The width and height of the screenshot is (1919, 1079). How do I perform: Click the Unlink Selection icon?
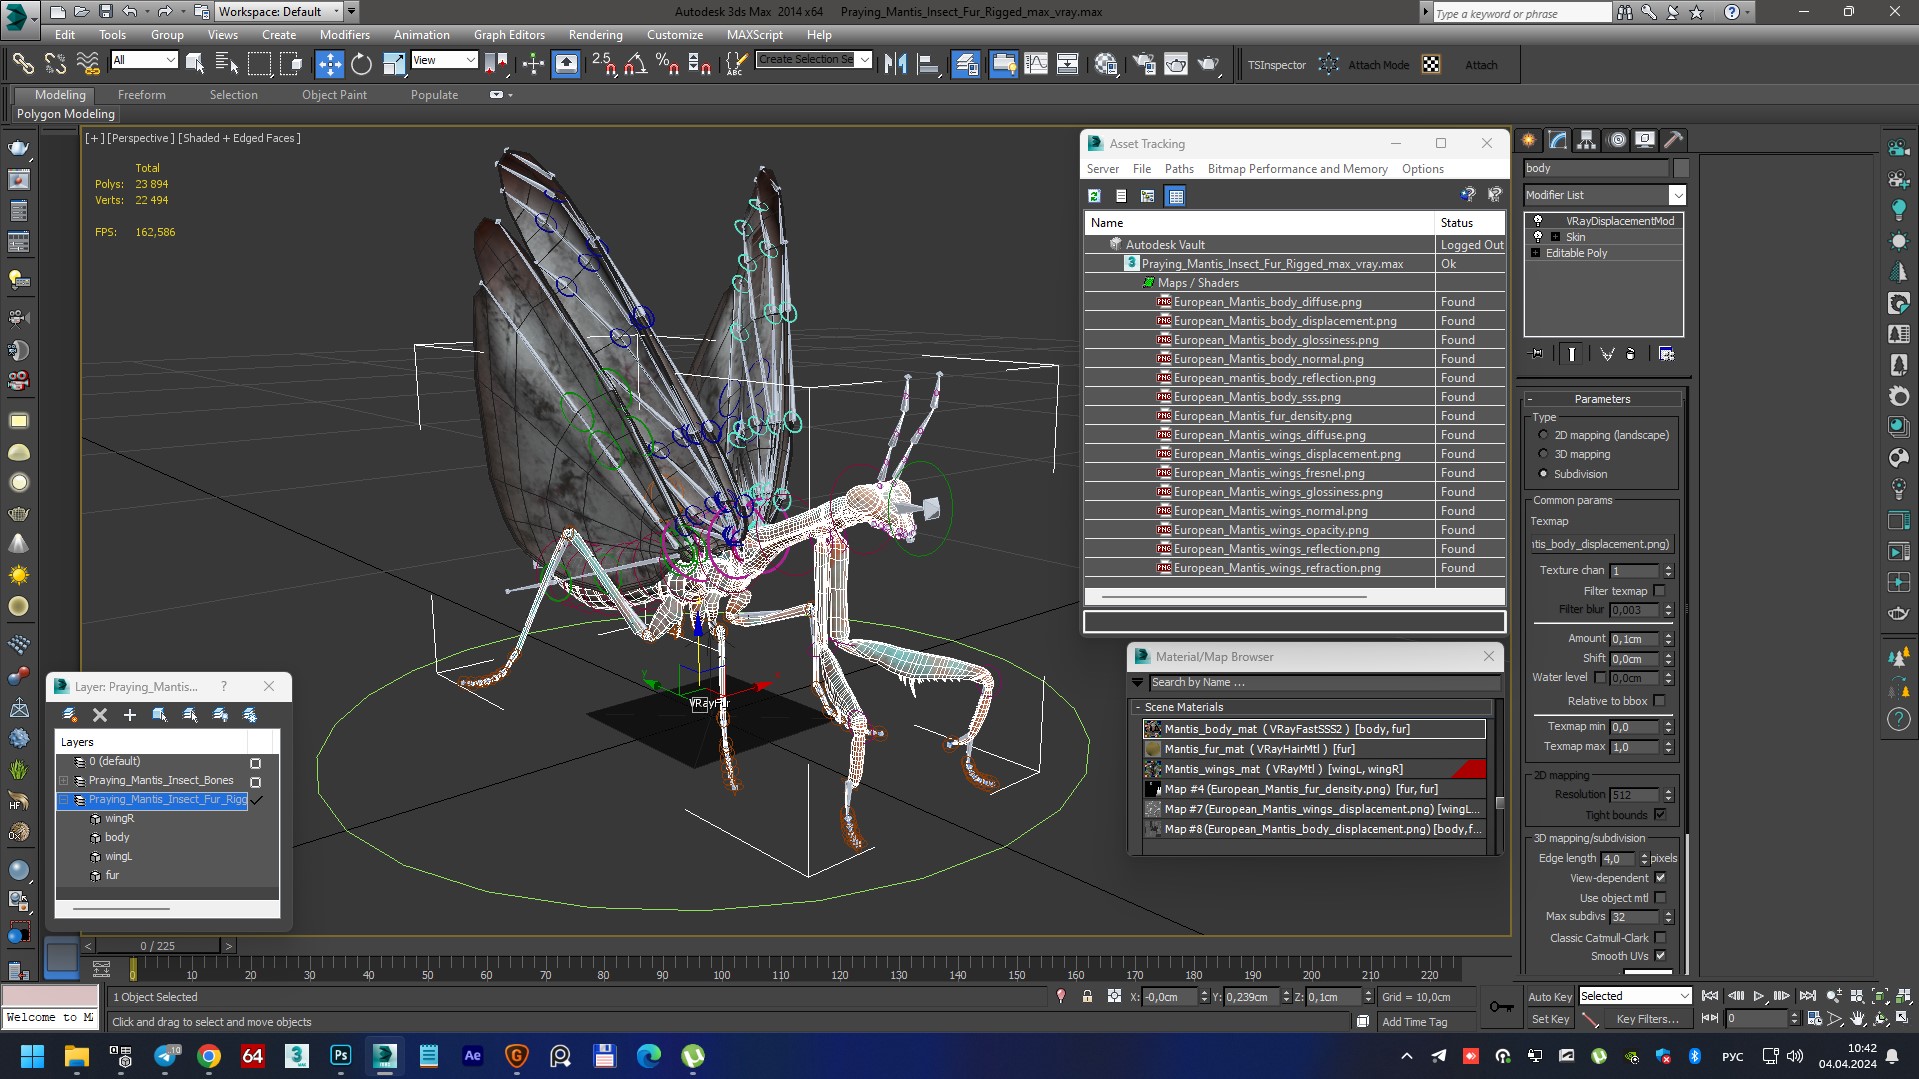point(55,64)
